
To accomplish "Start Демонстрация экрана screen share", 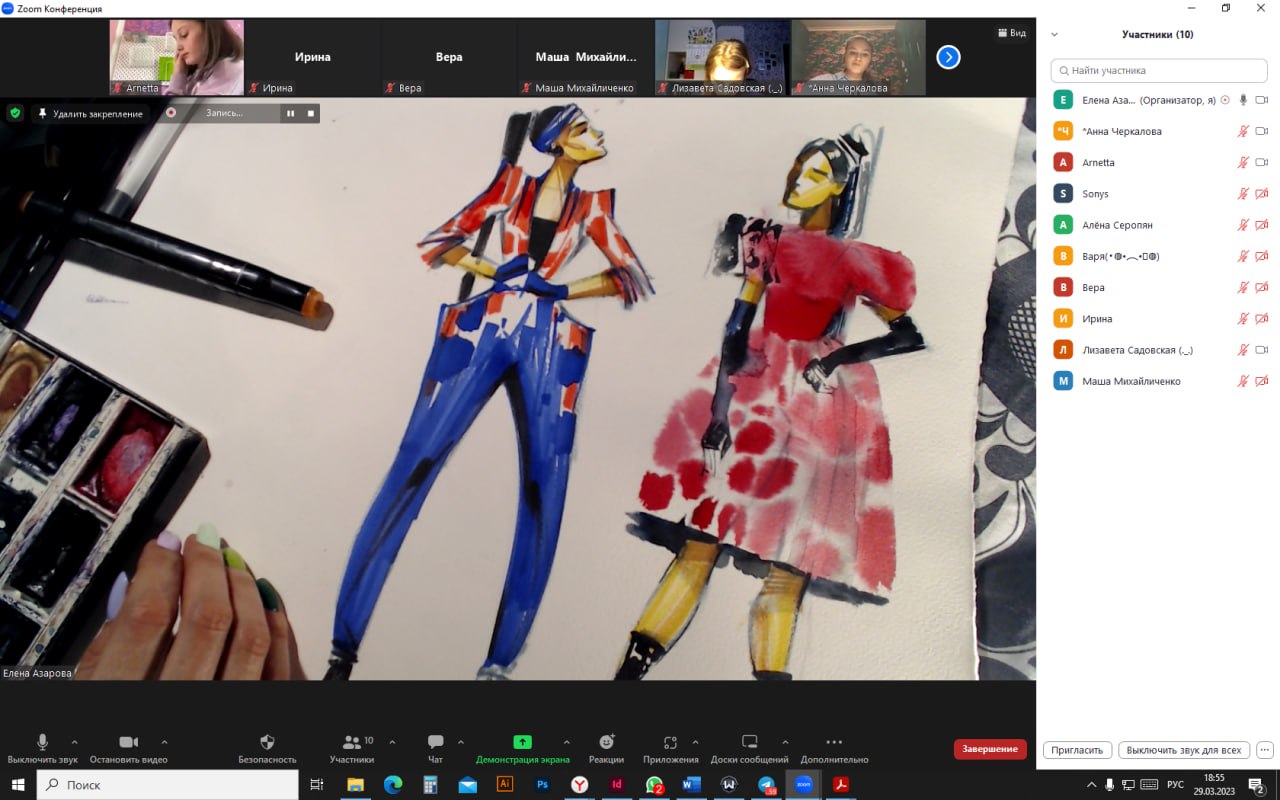I will click(522, 743).
